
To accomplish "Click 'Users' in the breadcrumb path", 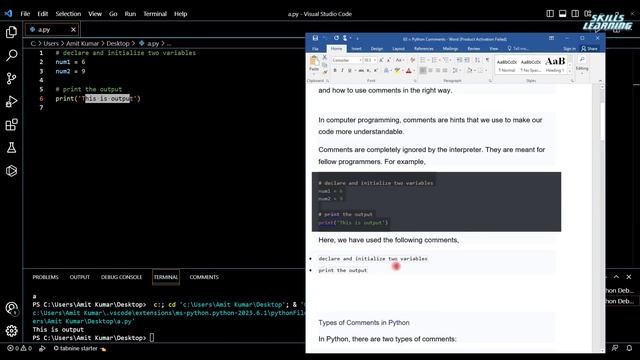I will pos(51,43).
